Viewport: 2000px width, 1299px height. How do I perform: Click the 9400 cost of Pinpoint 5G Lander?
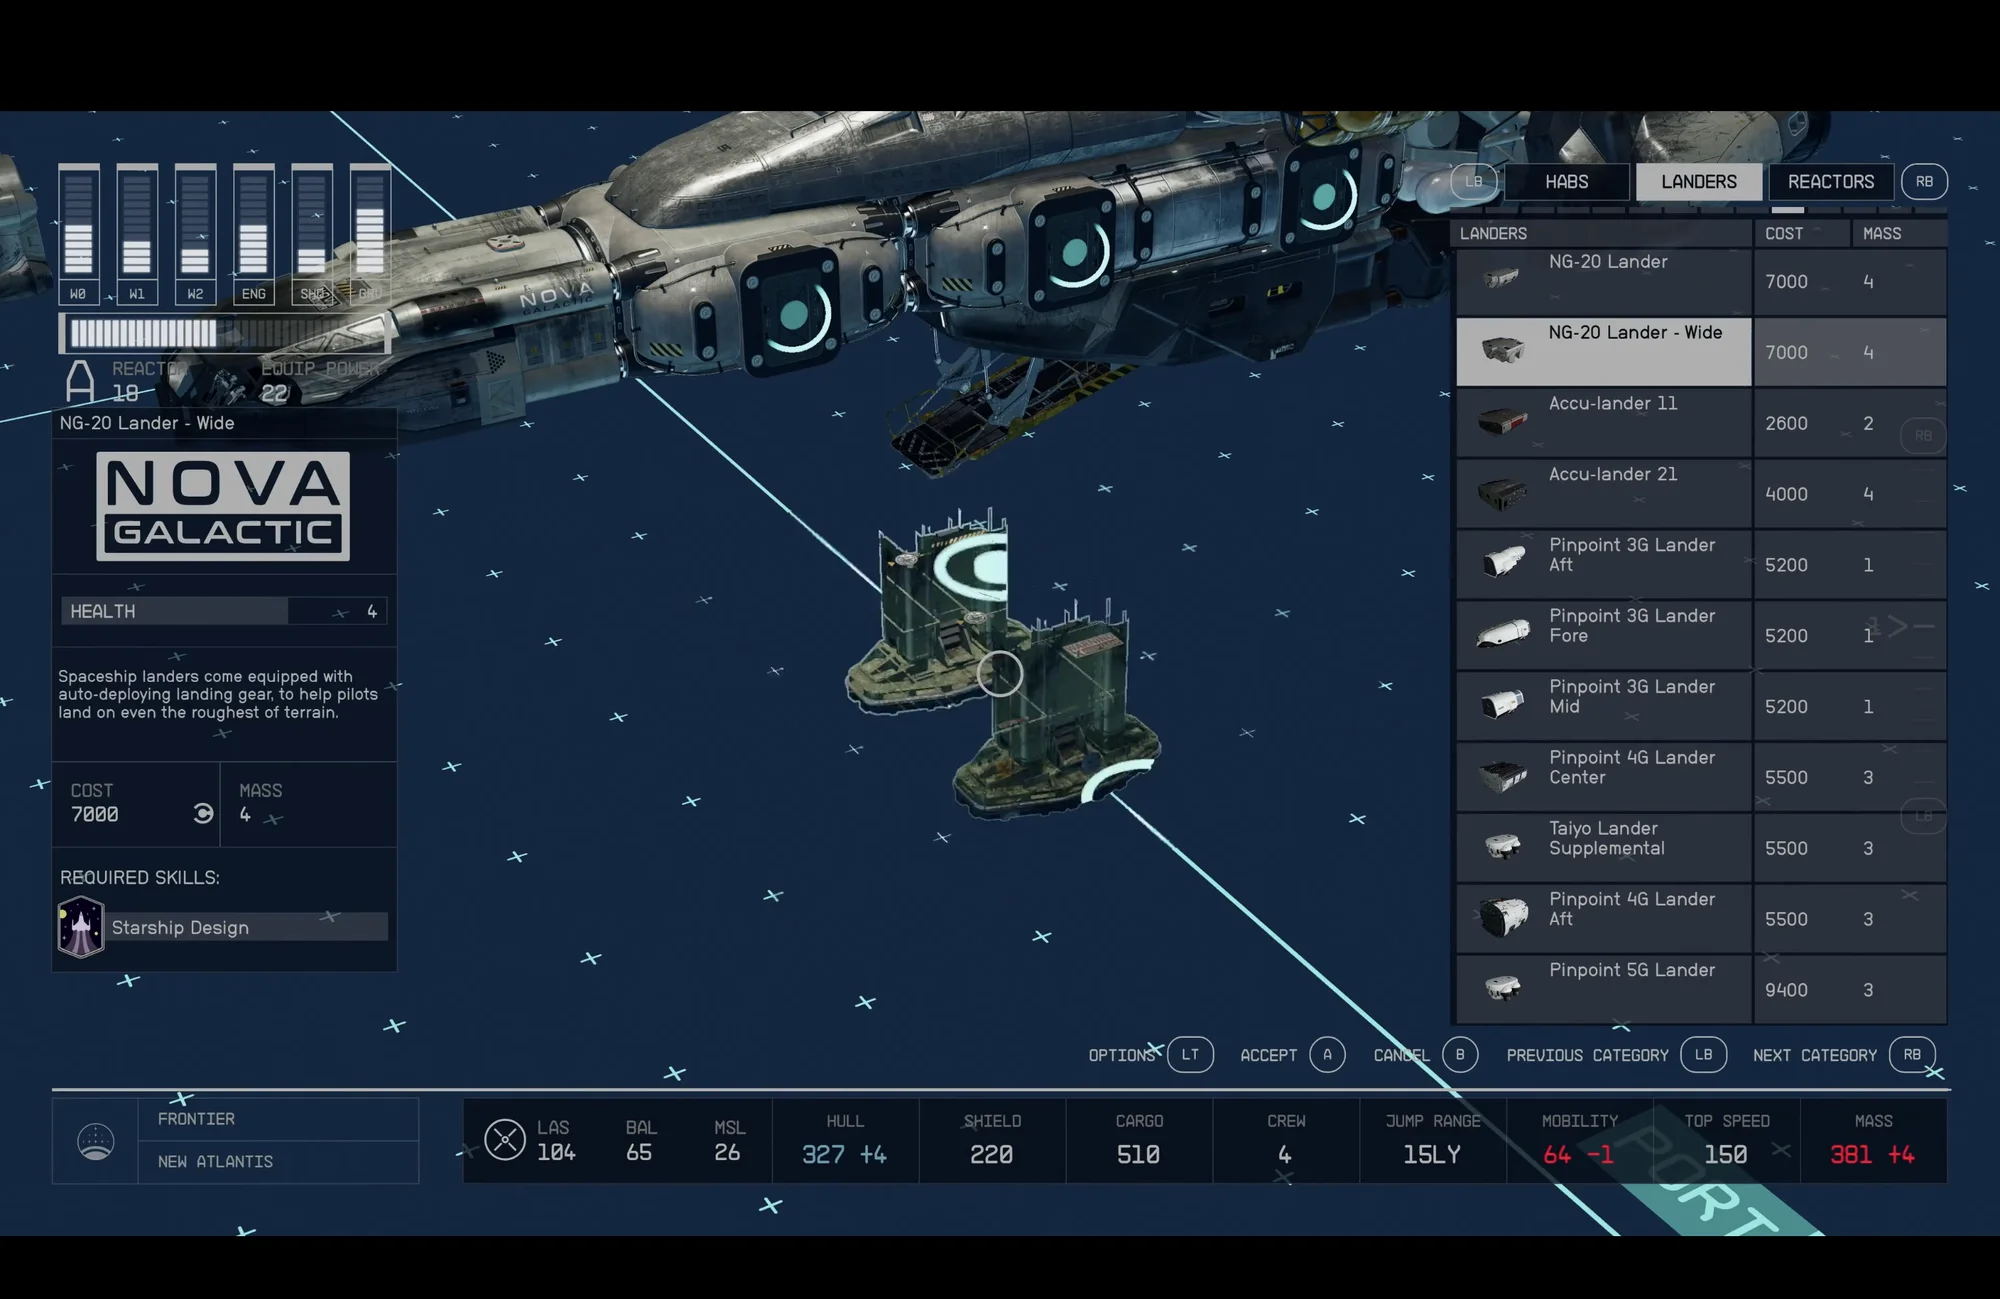1786,990
